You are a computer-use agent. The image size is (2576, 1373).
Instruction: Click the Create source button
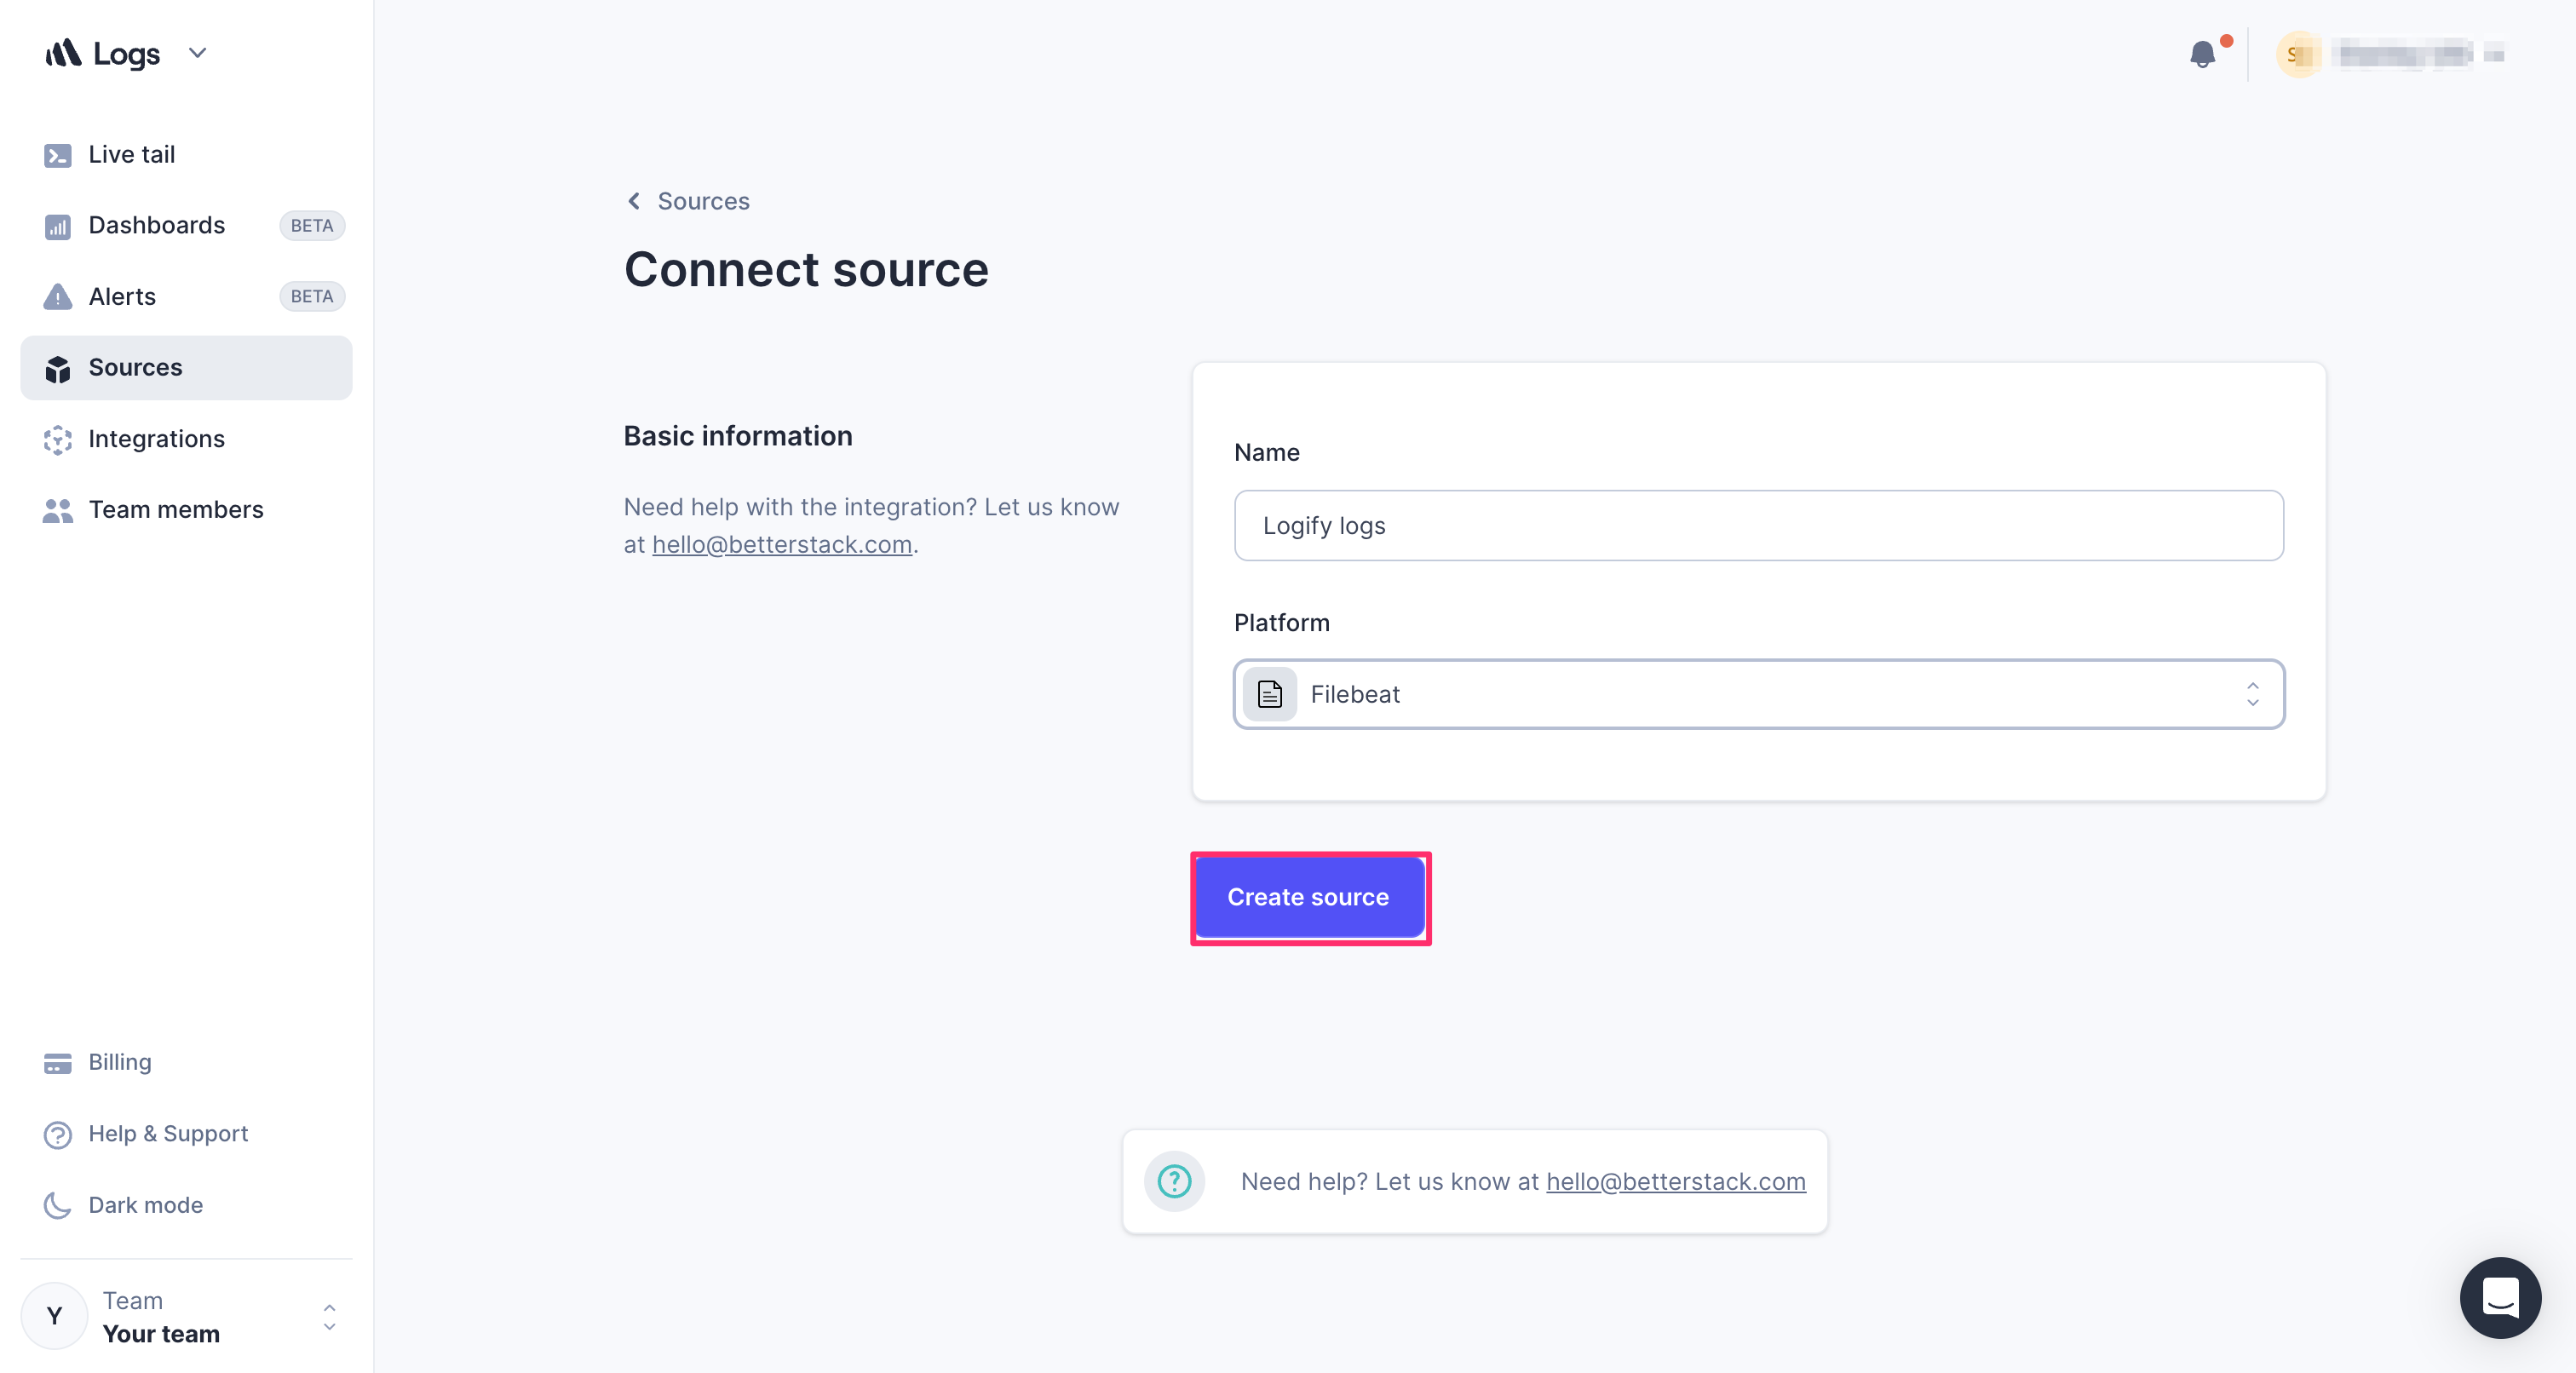[x=1308, y=896]
